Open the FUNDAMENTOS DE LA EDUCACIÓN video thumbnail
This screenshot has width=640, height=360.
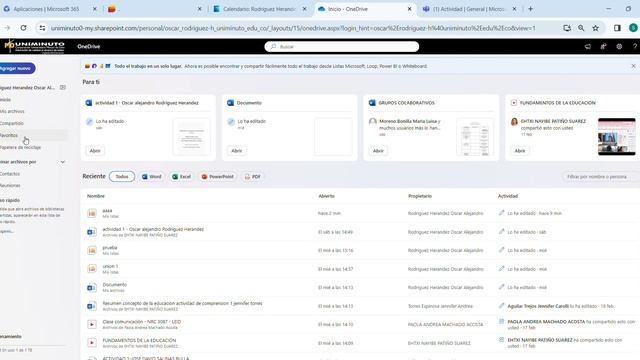617,137
